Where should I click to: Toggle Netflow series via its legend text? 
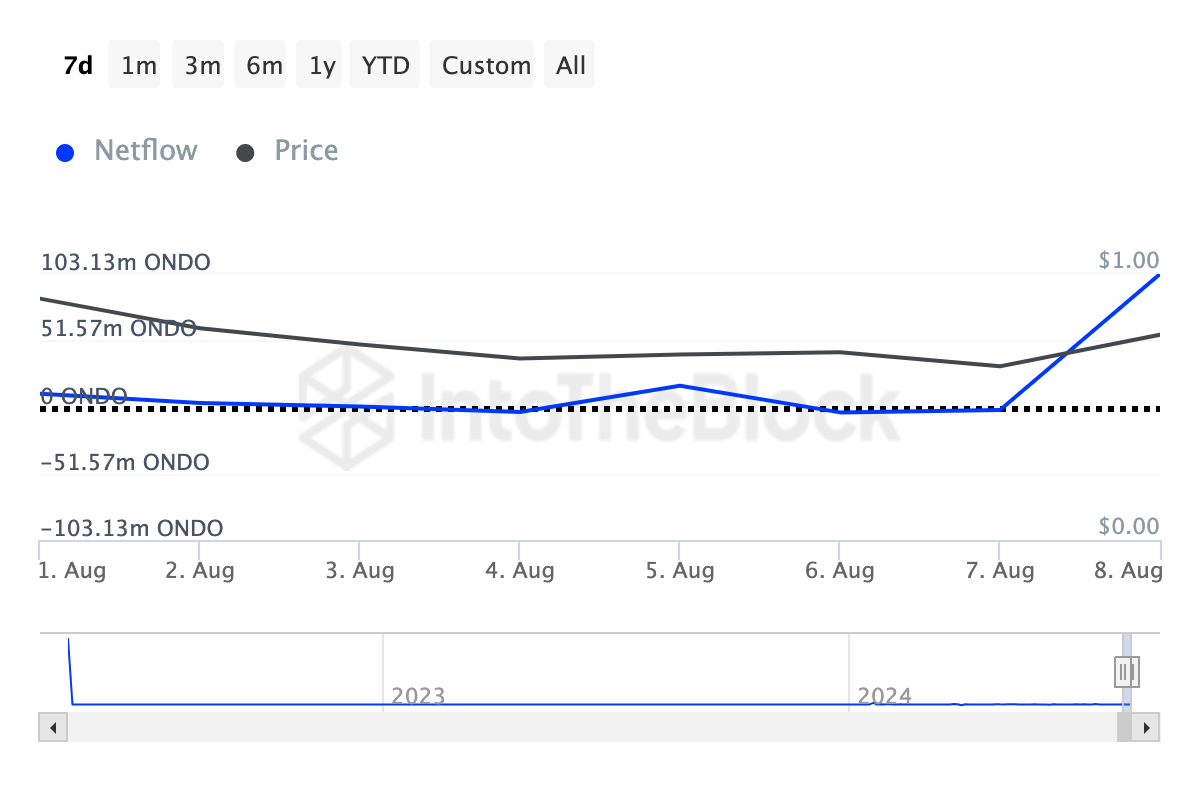click(145, 151)
